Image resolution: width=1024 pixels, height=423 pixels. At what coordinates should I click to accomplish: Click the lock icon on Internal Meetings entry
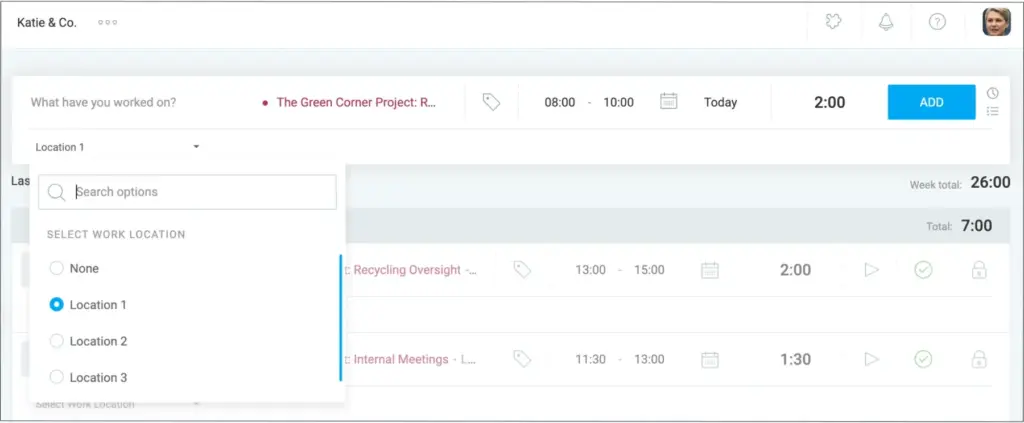(979, 359)
